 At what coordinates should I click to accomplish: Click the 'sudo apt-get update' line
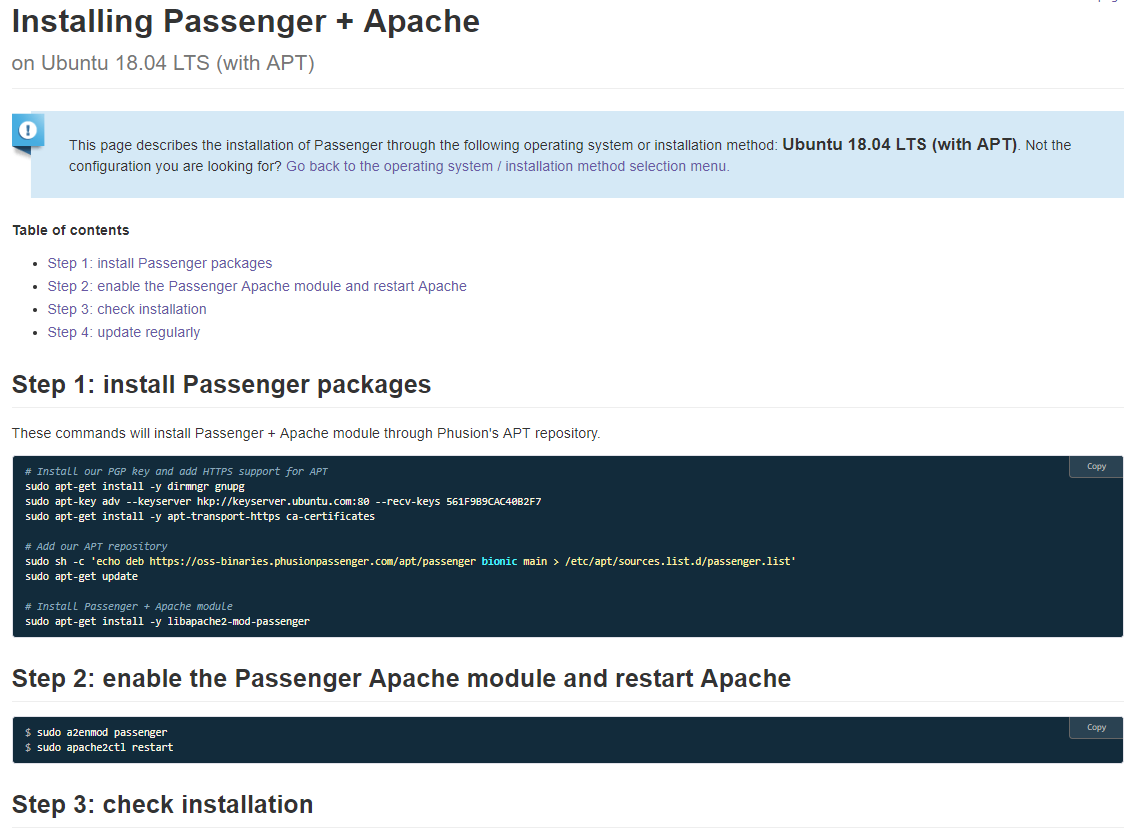click(x=82, y=577)
